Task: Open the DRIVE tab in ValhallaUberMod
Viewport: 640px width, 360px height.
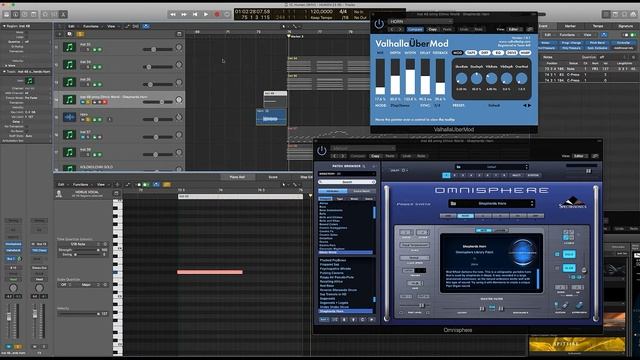Action: coord(511,53)
